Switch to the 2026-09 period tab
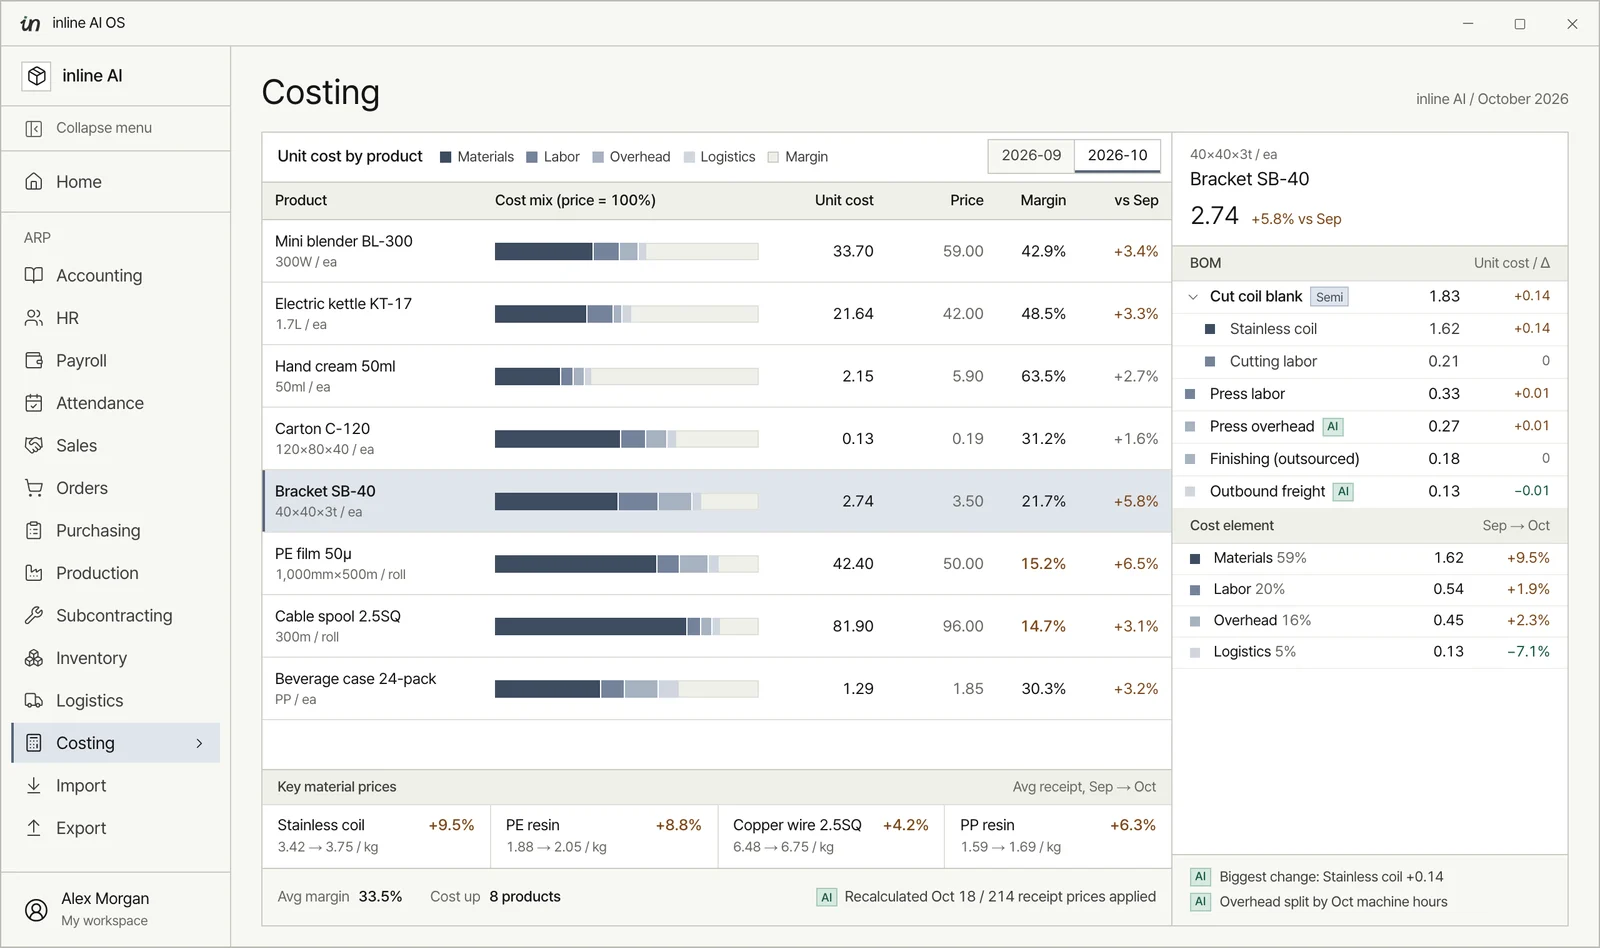 [x=1031, y=155]
